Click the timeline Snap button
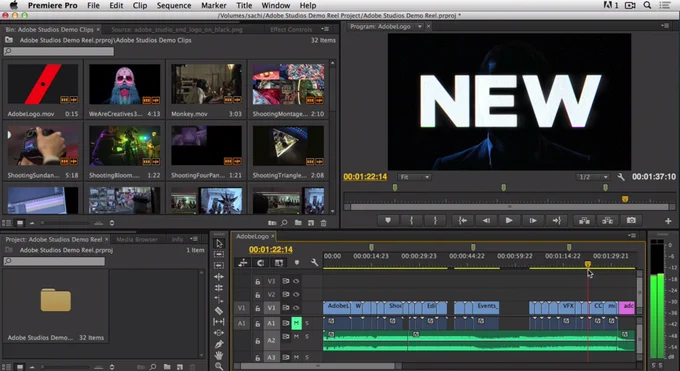 coord(260,263)
